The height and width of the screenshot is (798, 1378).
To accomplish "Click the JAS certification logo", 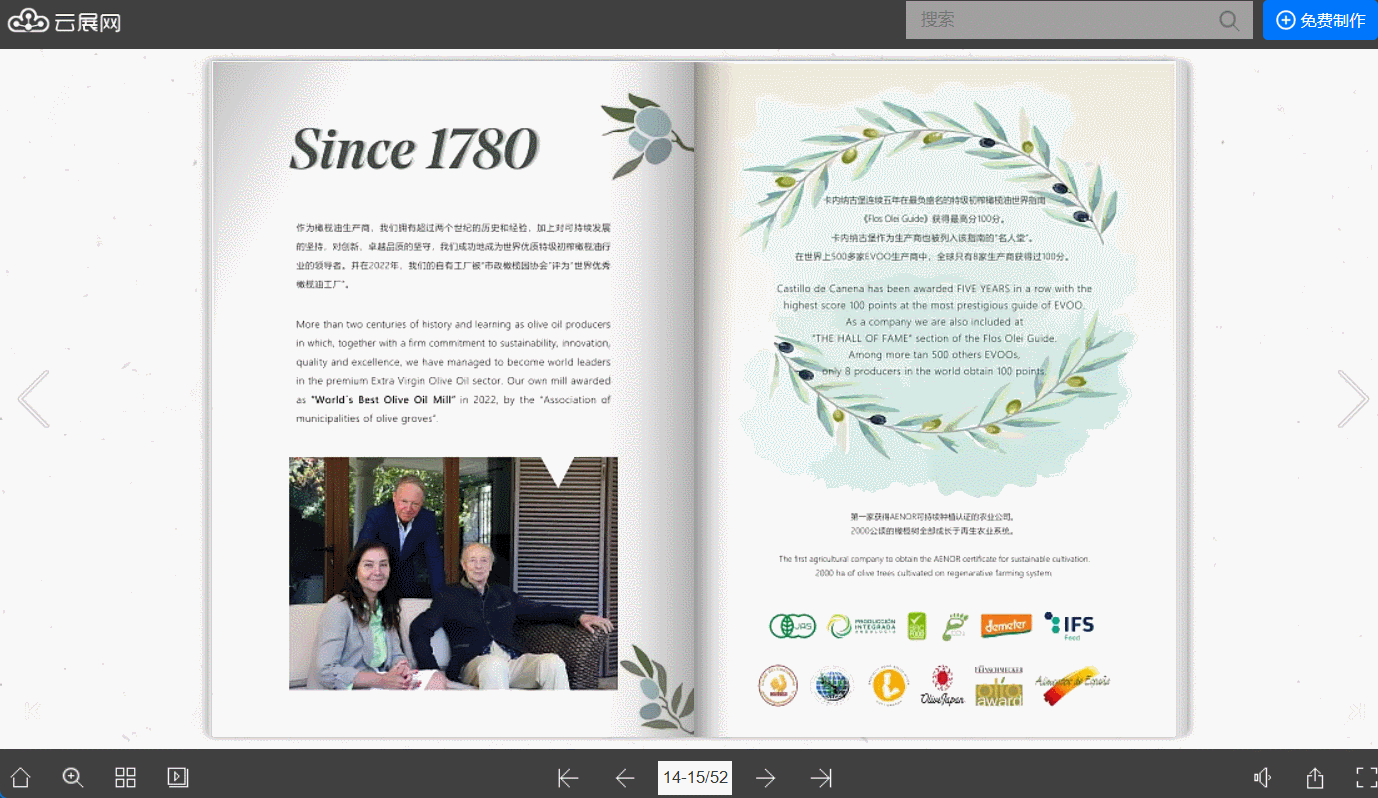I will click(x=793, y=626).
